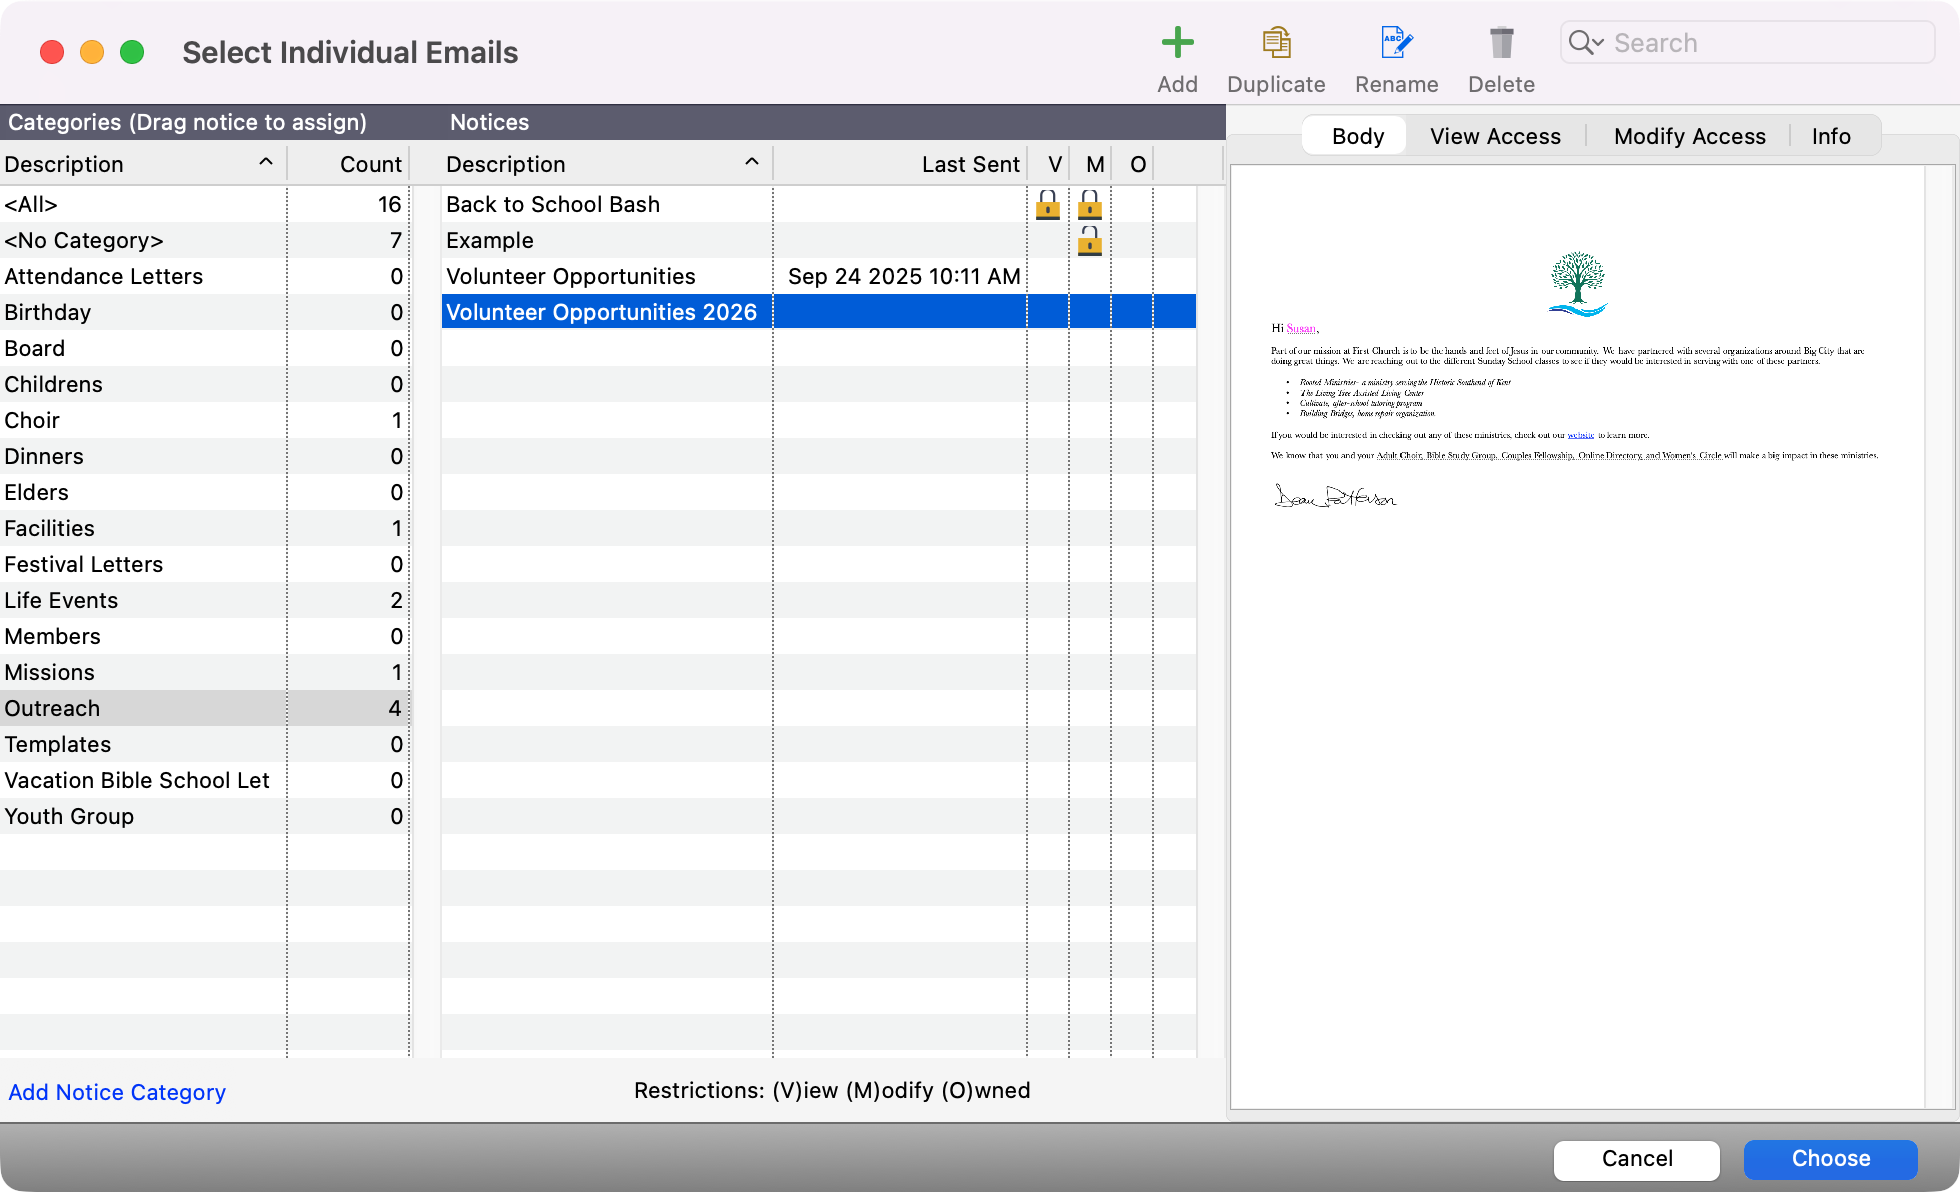Select the Back to School Bash notice
Viewport: 1960px width, 1192px height.
pyautogui.click(x=819, y=204)
